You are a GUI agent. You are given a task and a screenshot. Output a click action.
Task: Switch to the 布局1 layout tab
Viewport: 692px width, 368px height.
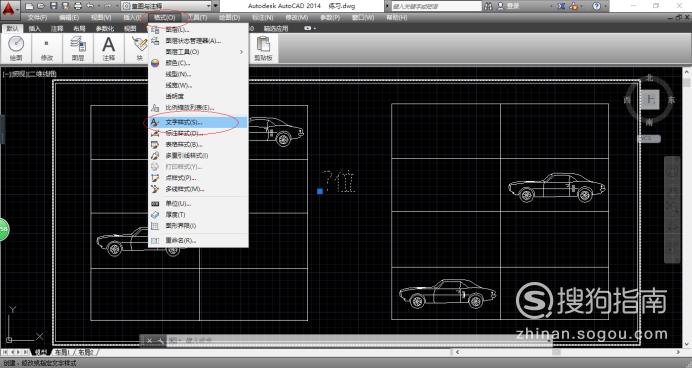coord(62,352)
